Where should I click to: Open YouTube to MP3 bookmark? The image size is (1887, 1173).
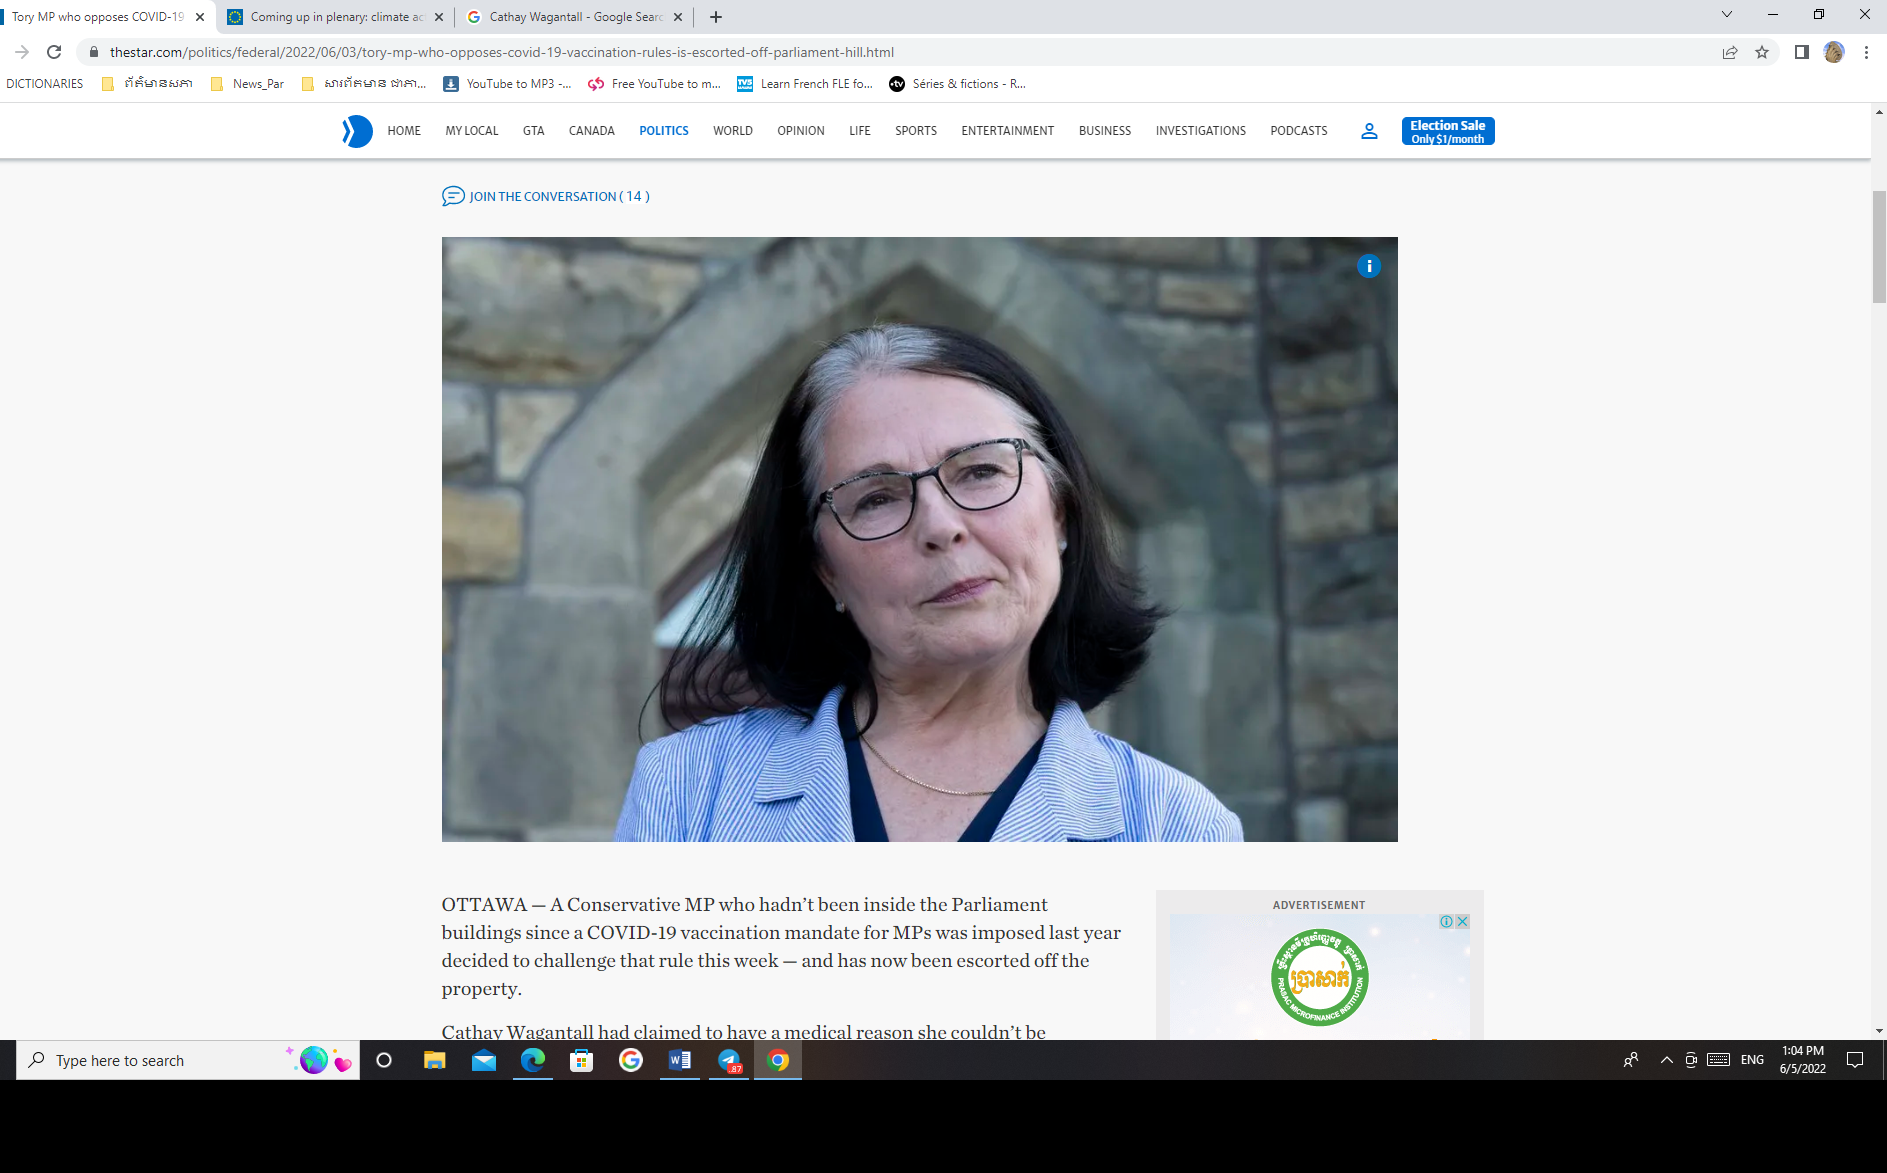click(508, 84)
